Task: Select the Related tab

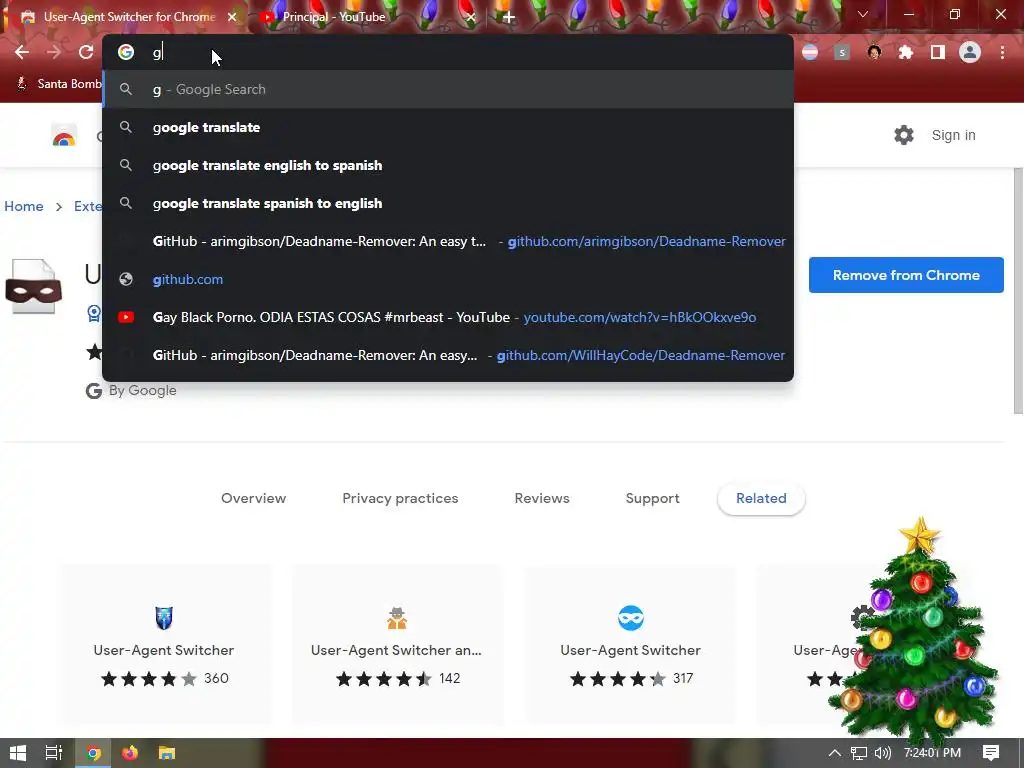Action: coord(761,498)
